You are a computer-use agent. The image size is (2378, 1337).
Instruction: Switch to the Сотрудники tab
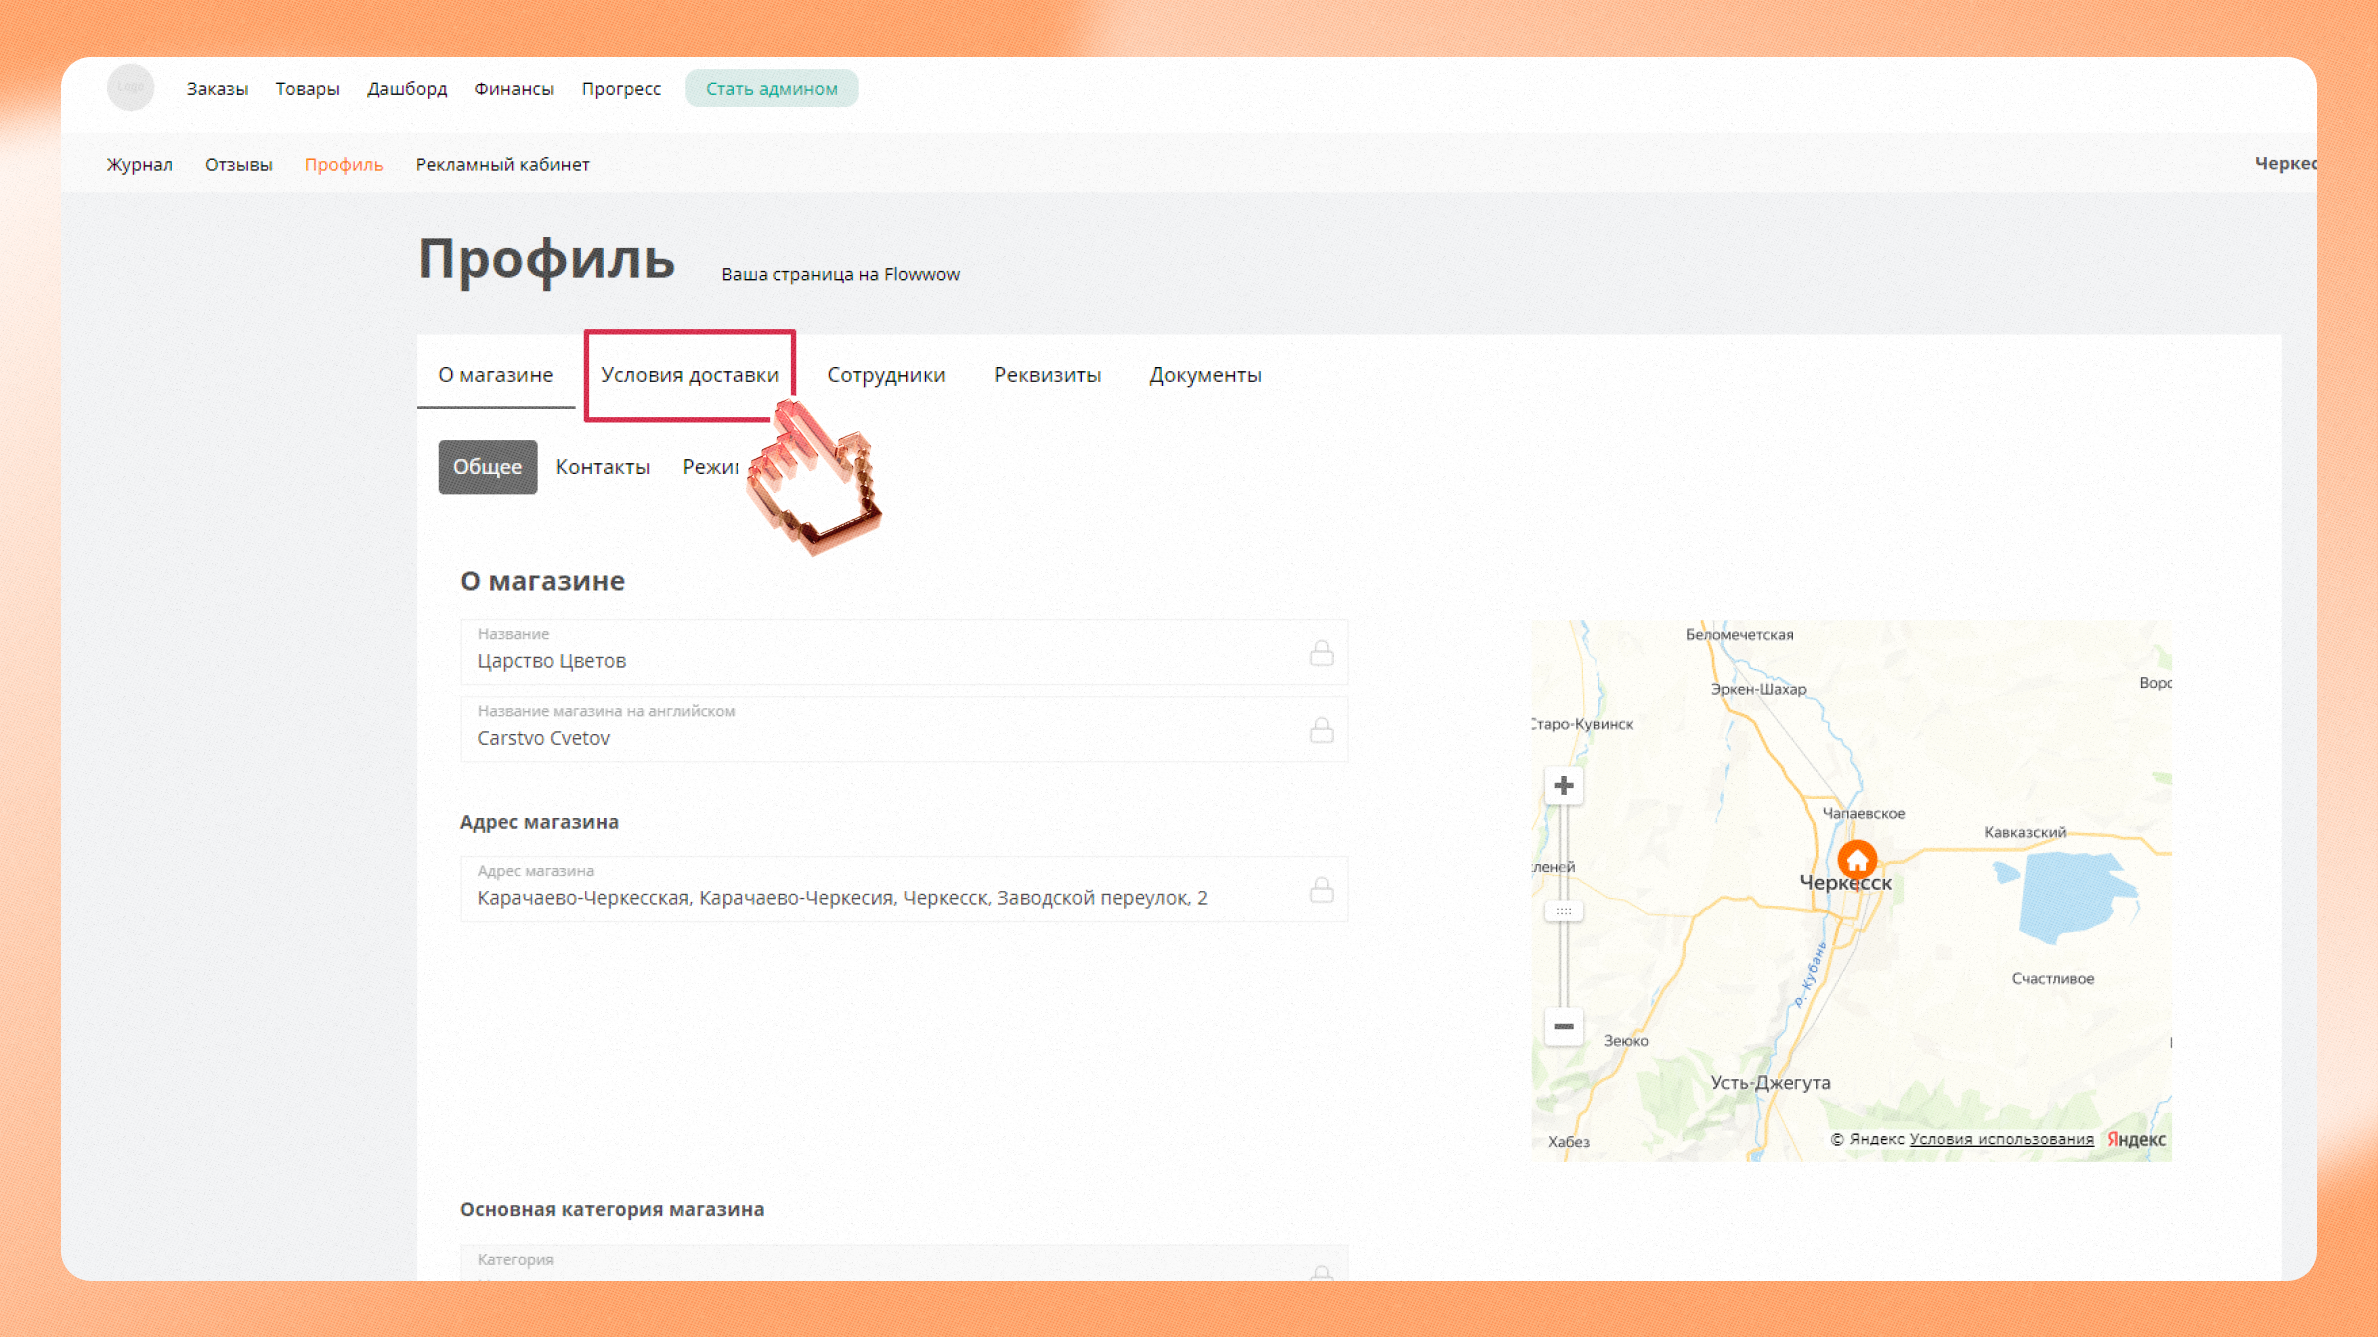pos(885,375)
